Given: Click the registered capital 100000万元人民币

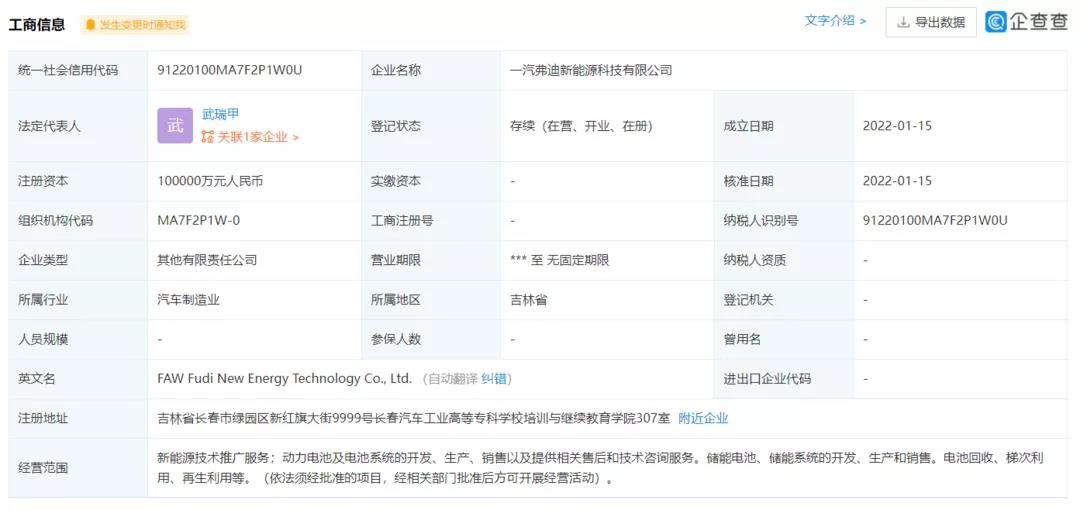Looking at the screenshot, I should click(x=210, y=181).
